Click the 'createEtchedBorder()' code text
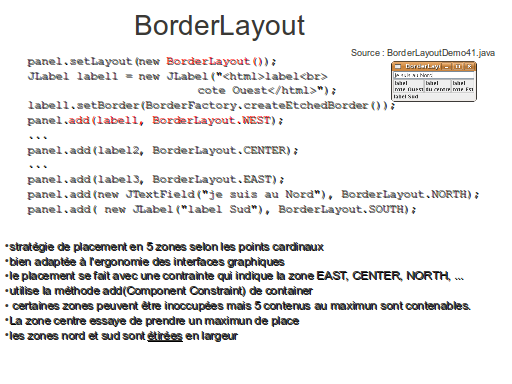The width and height of the screenshot is (512, 384). coord(317,105)
